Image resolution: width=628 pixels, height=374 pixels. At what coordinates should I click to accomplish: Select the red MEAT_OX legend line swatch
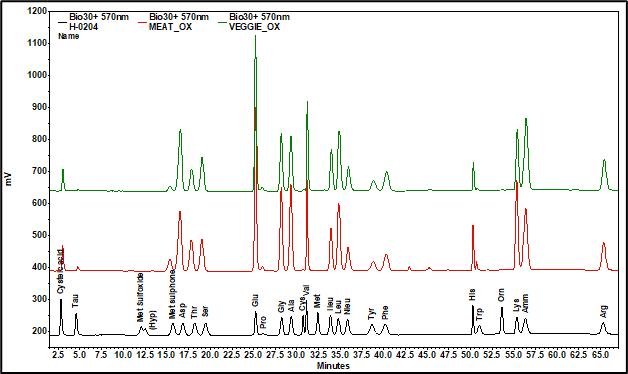coord(143,22)
